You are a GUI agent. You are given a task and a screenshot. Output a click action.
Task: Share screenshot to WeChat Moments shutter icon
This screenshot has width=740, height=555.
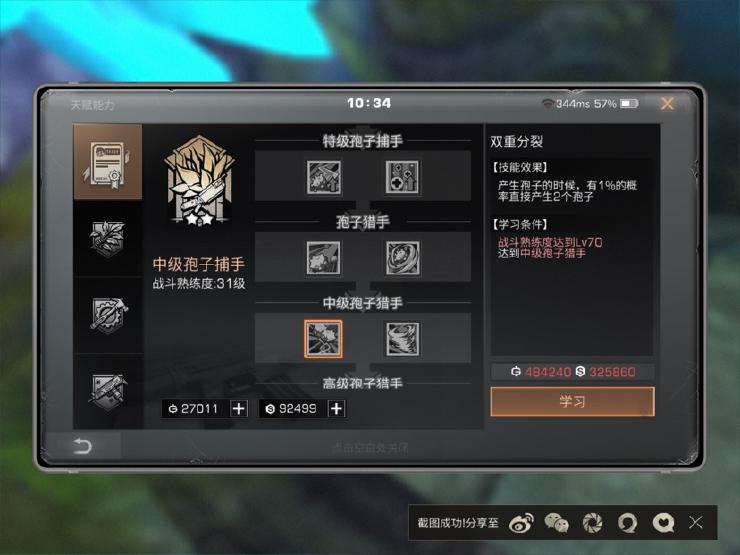[592, 523]
